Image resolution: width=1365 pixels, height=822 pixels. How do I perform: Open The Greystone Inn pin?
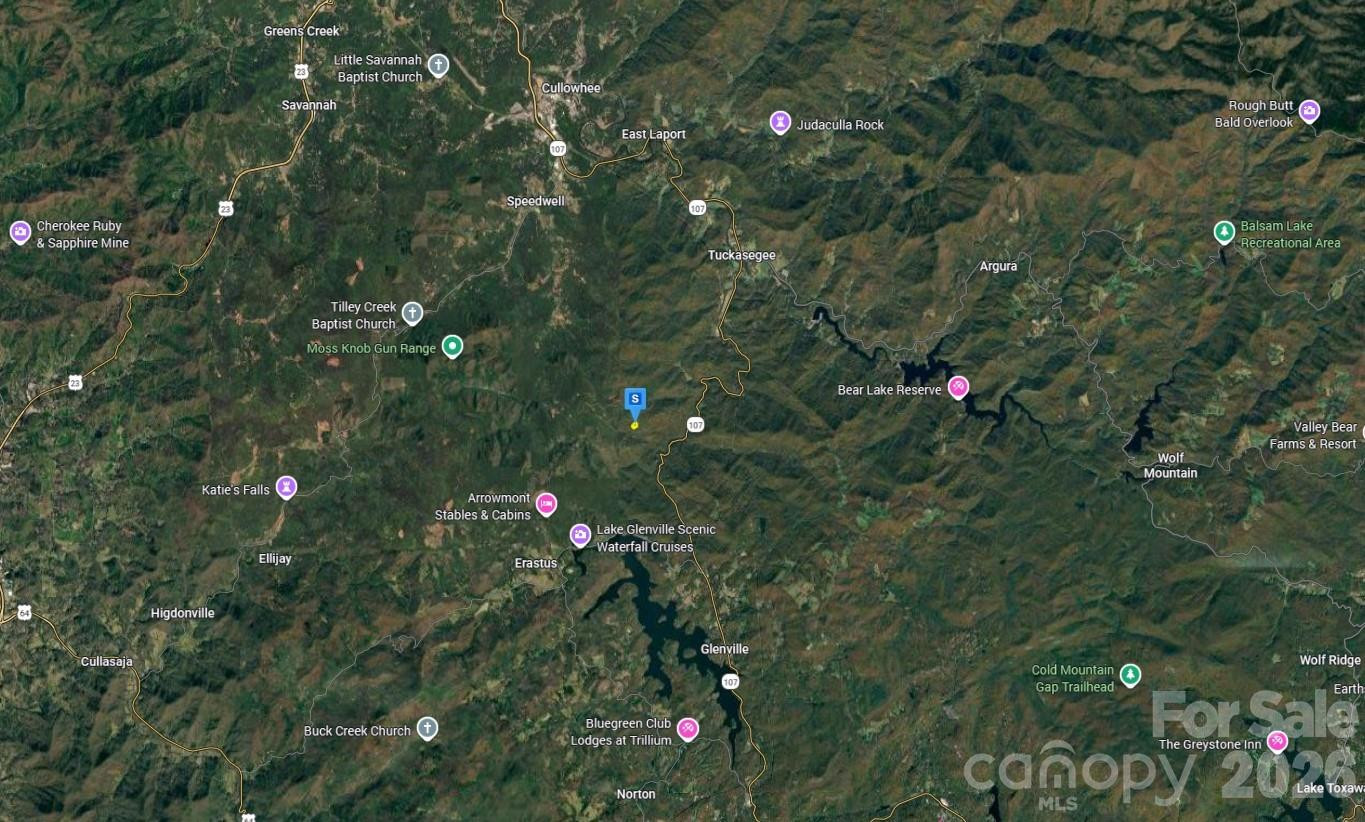(1277, 742)
